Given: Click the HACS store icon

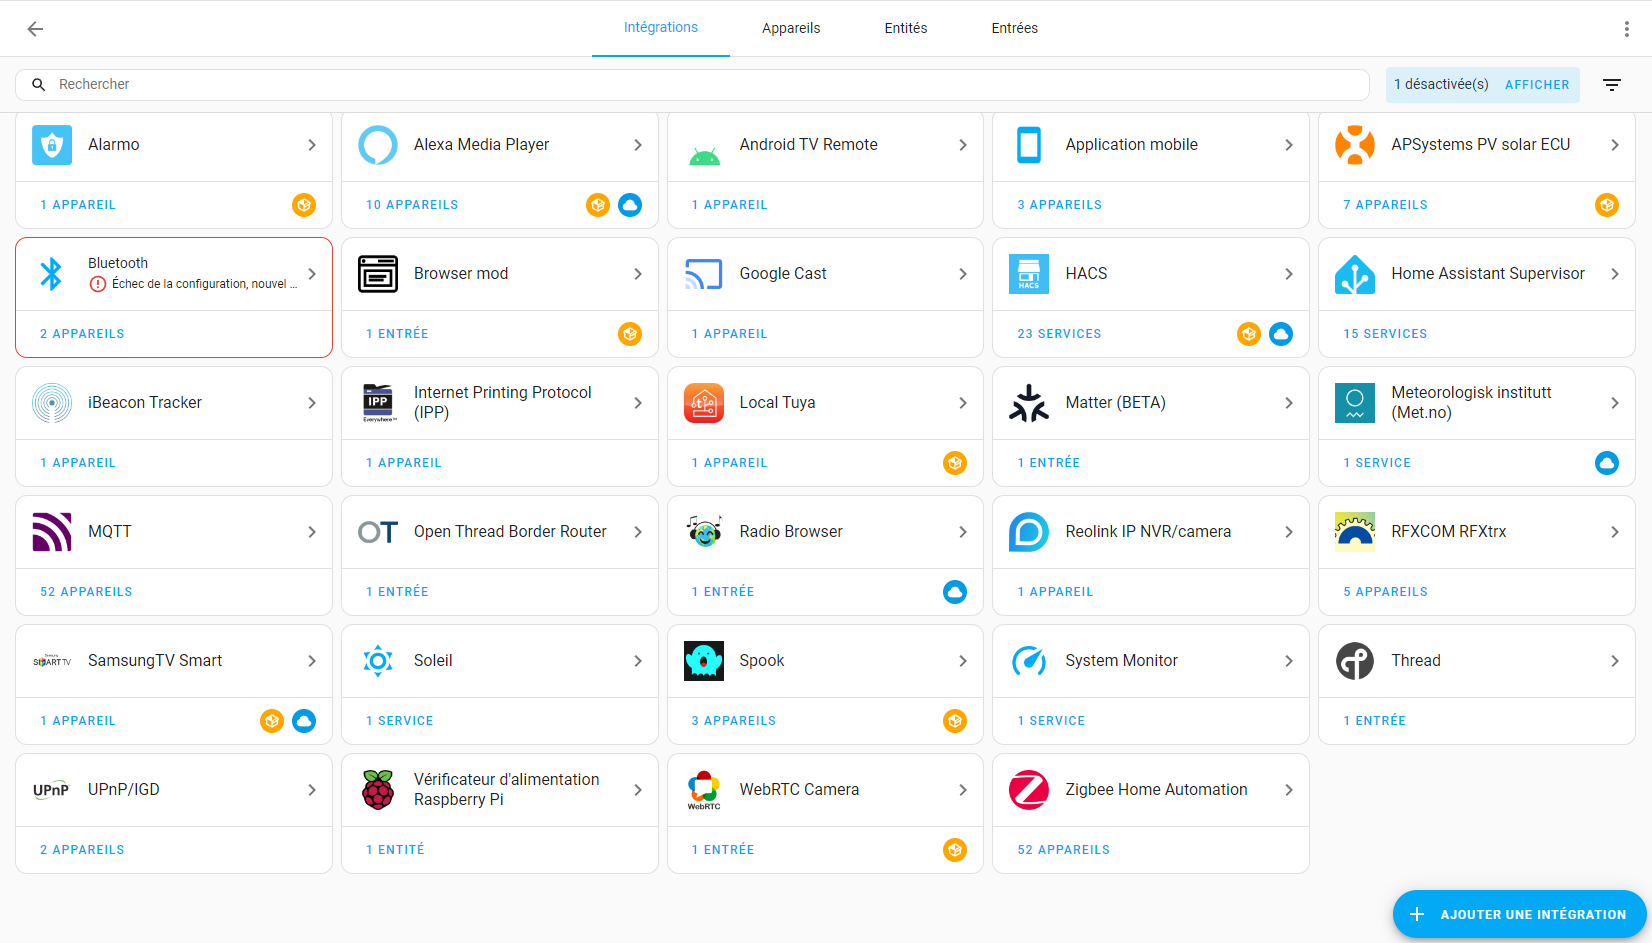Looking at the screenshot, I should pyautogui.click(x=1029, y=274).
